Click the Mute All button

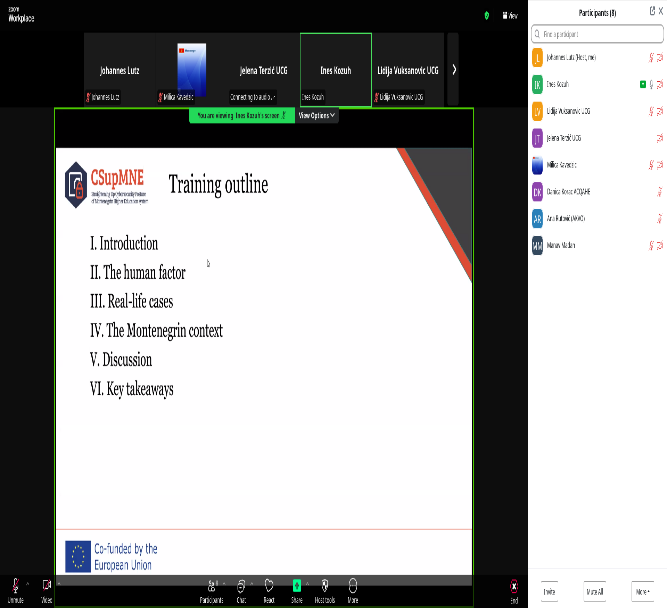pos(594,591)
